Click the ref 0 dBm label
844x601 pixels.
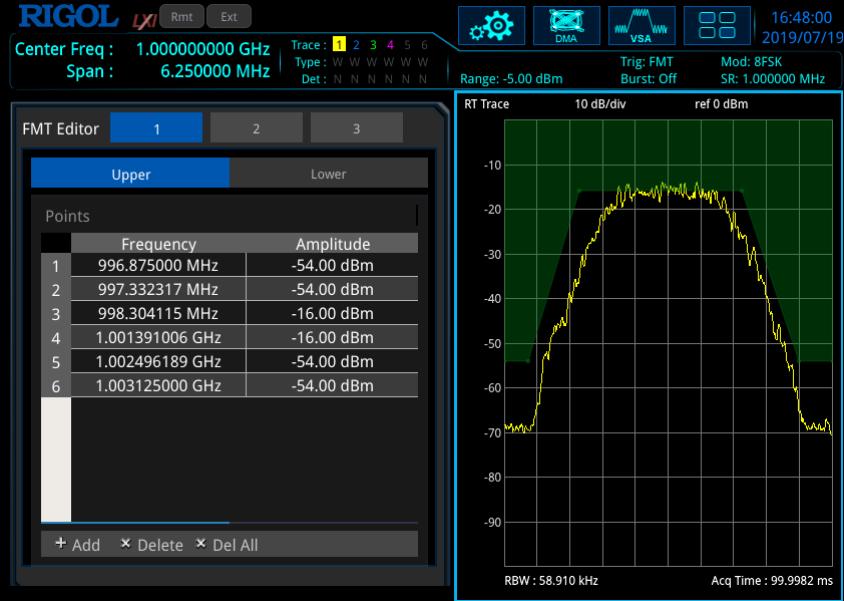pyautogui.click(x=721, y=104)
